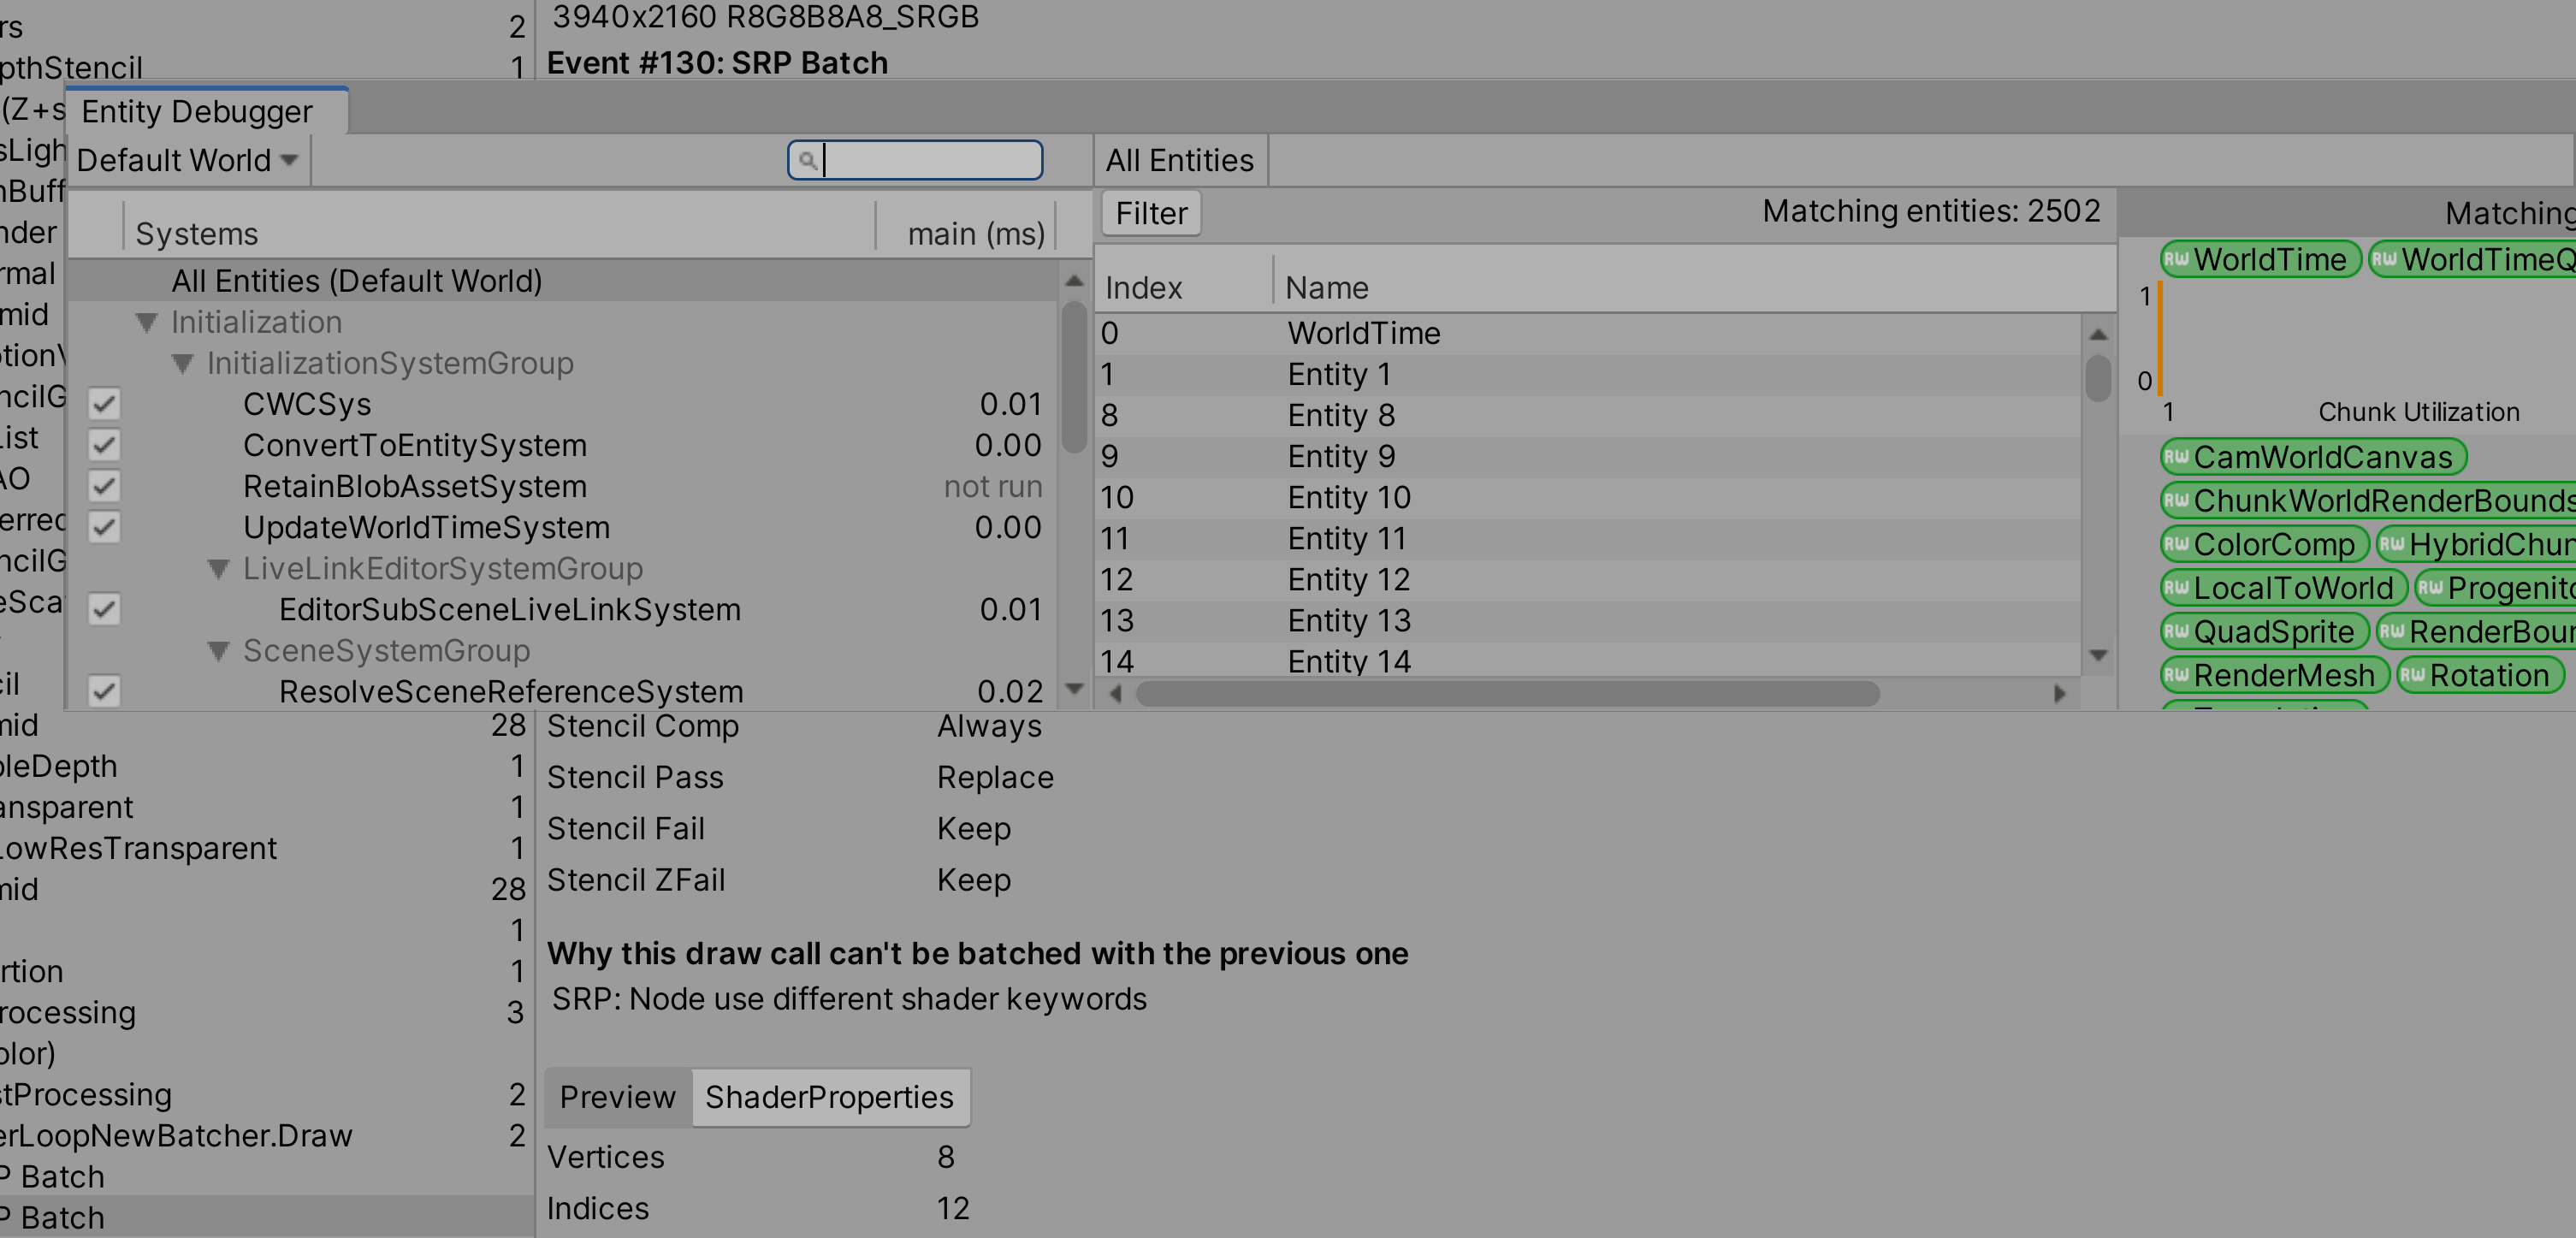Image resolution: width=2576 pixels, height=1238 pixels.
Task: Click the scroll-up arrow in the systems list
Action: coord(1074,281)
